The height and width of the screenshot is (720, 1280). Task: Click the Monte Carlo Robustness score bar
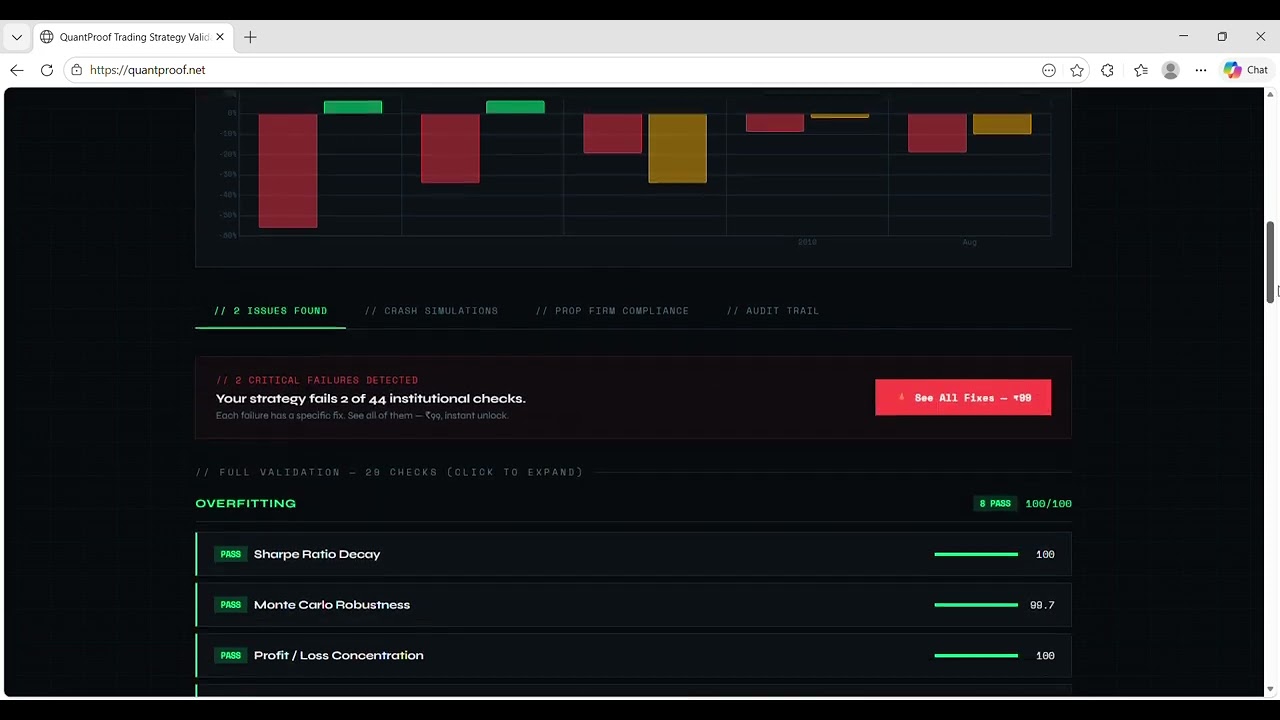click(x=976, y=605)
